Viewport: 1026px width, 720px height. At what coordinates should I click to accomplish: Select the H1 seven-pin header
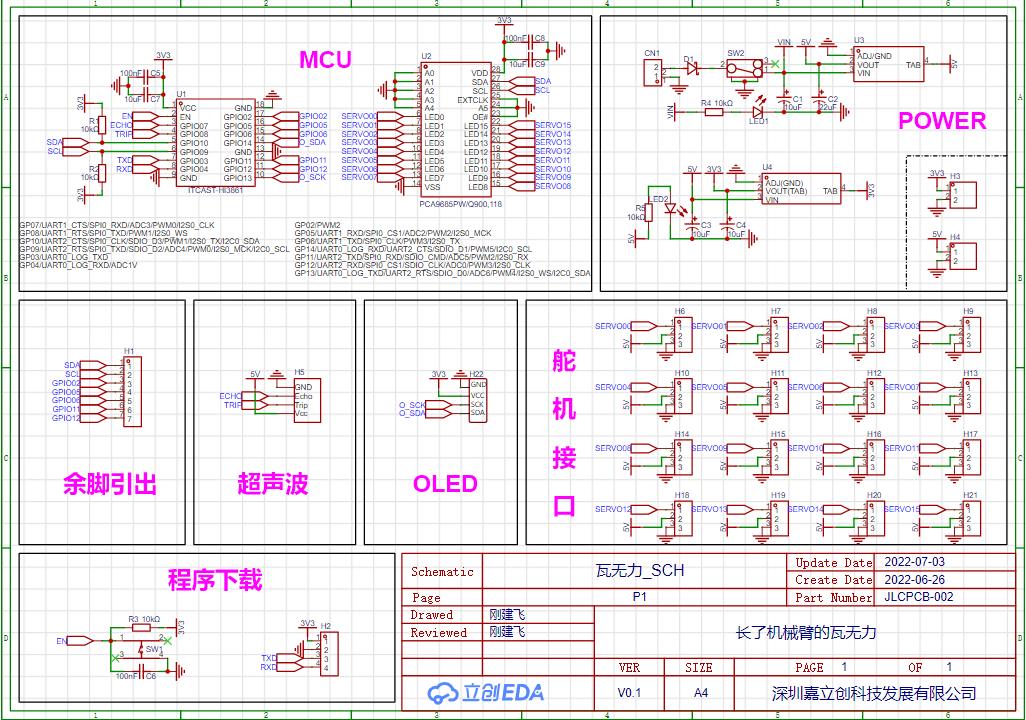point(133,392)
